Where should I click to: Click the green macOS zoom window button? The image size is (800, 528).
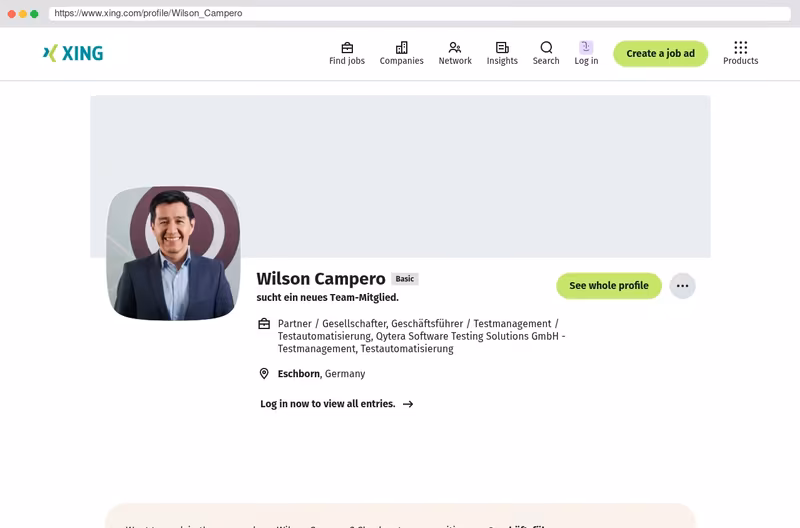[x=34, y=14]
